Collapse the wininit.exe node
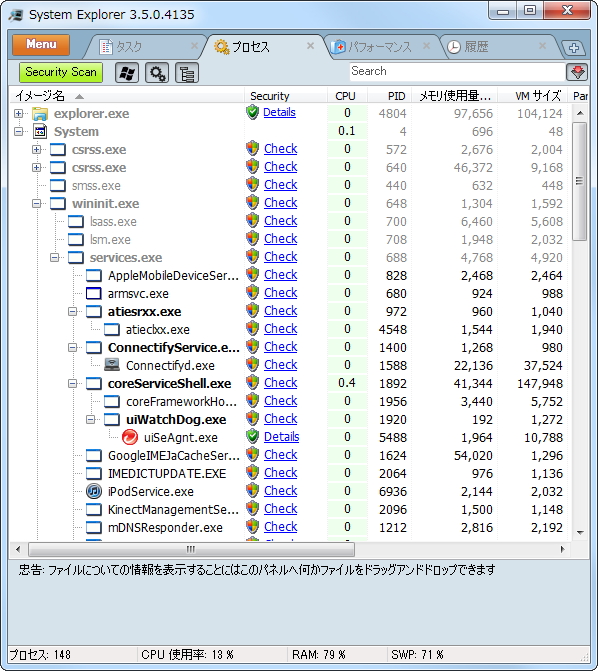Viewport: 598px width, 671px height. [36, 203]
